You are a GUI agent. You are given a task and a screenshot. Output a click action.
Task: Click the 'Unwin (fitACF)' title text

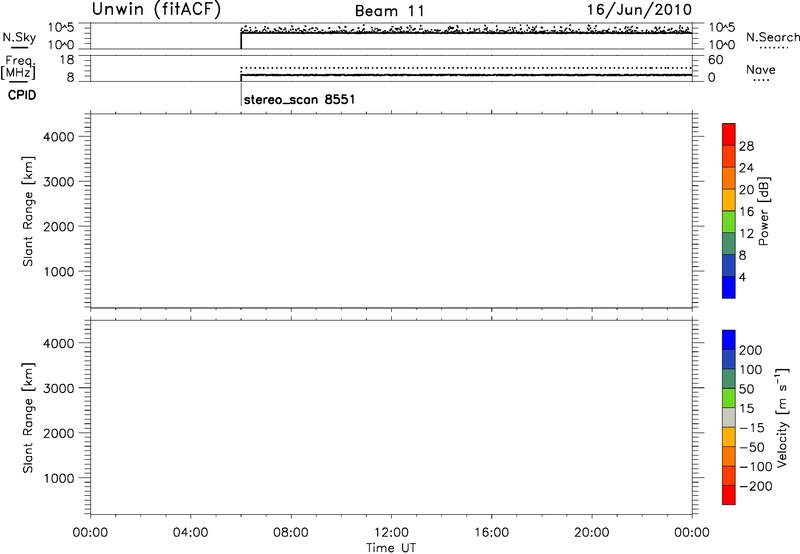[x=156, y=9]
